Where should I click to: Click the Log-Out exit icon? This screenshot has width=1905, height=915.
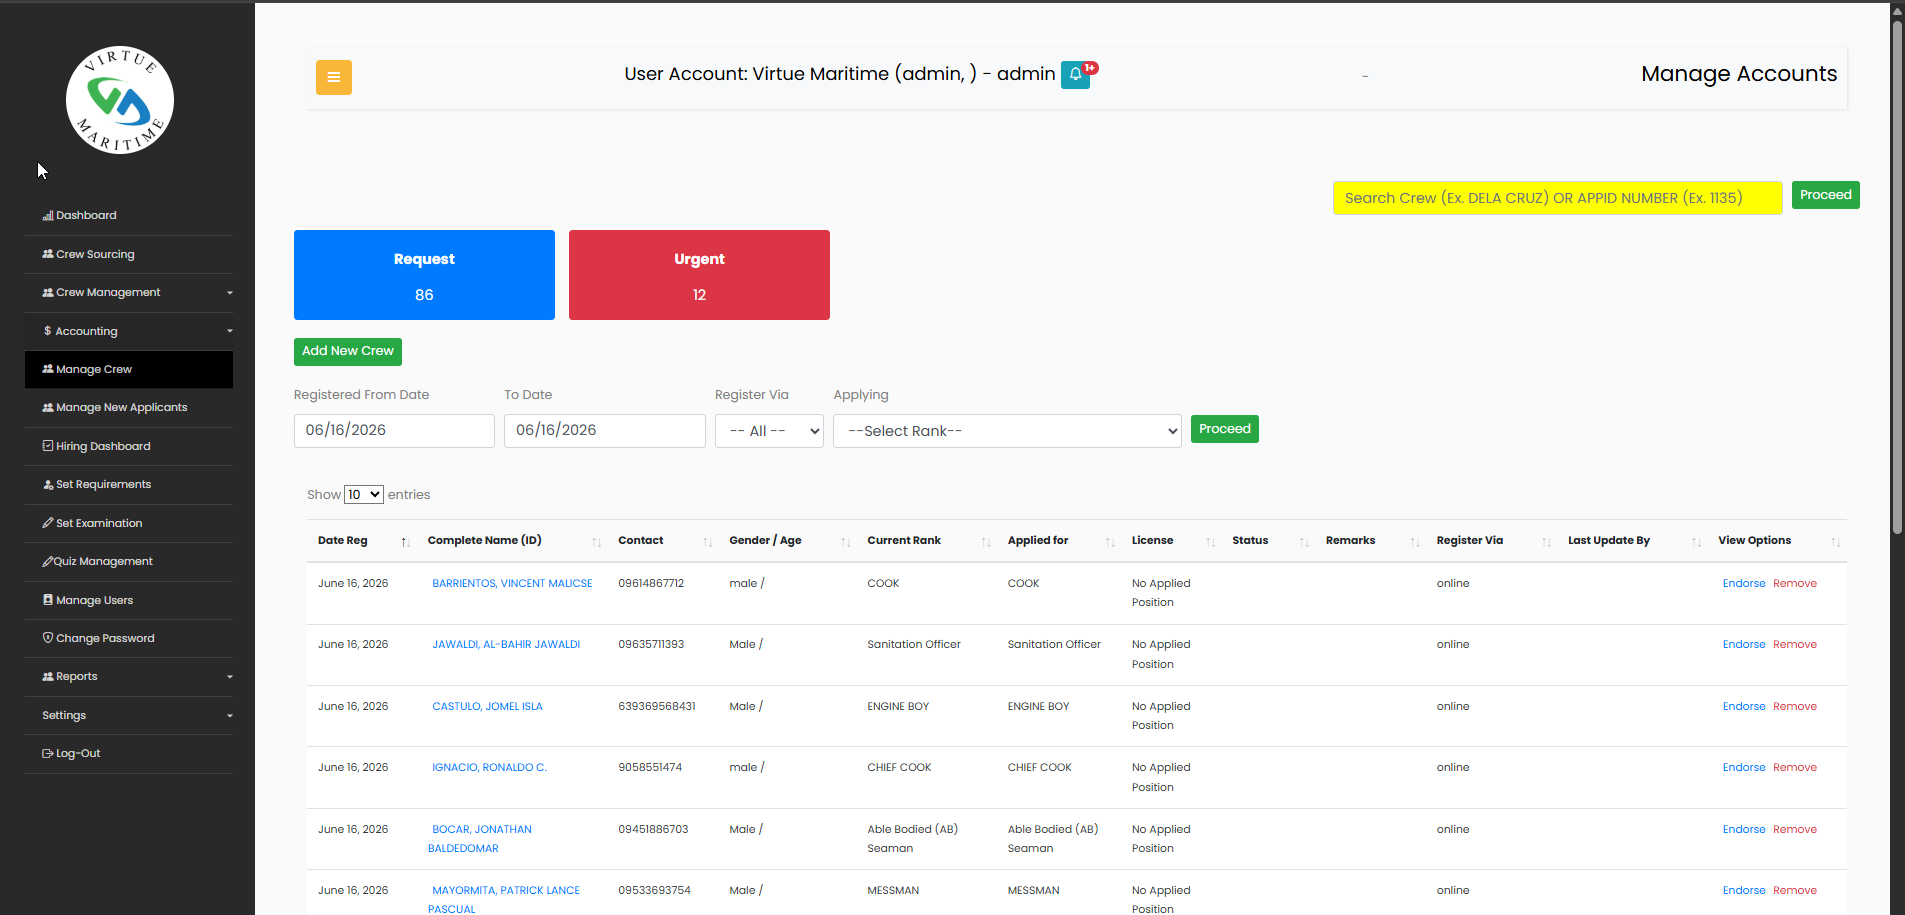click(x=48, y=753)
